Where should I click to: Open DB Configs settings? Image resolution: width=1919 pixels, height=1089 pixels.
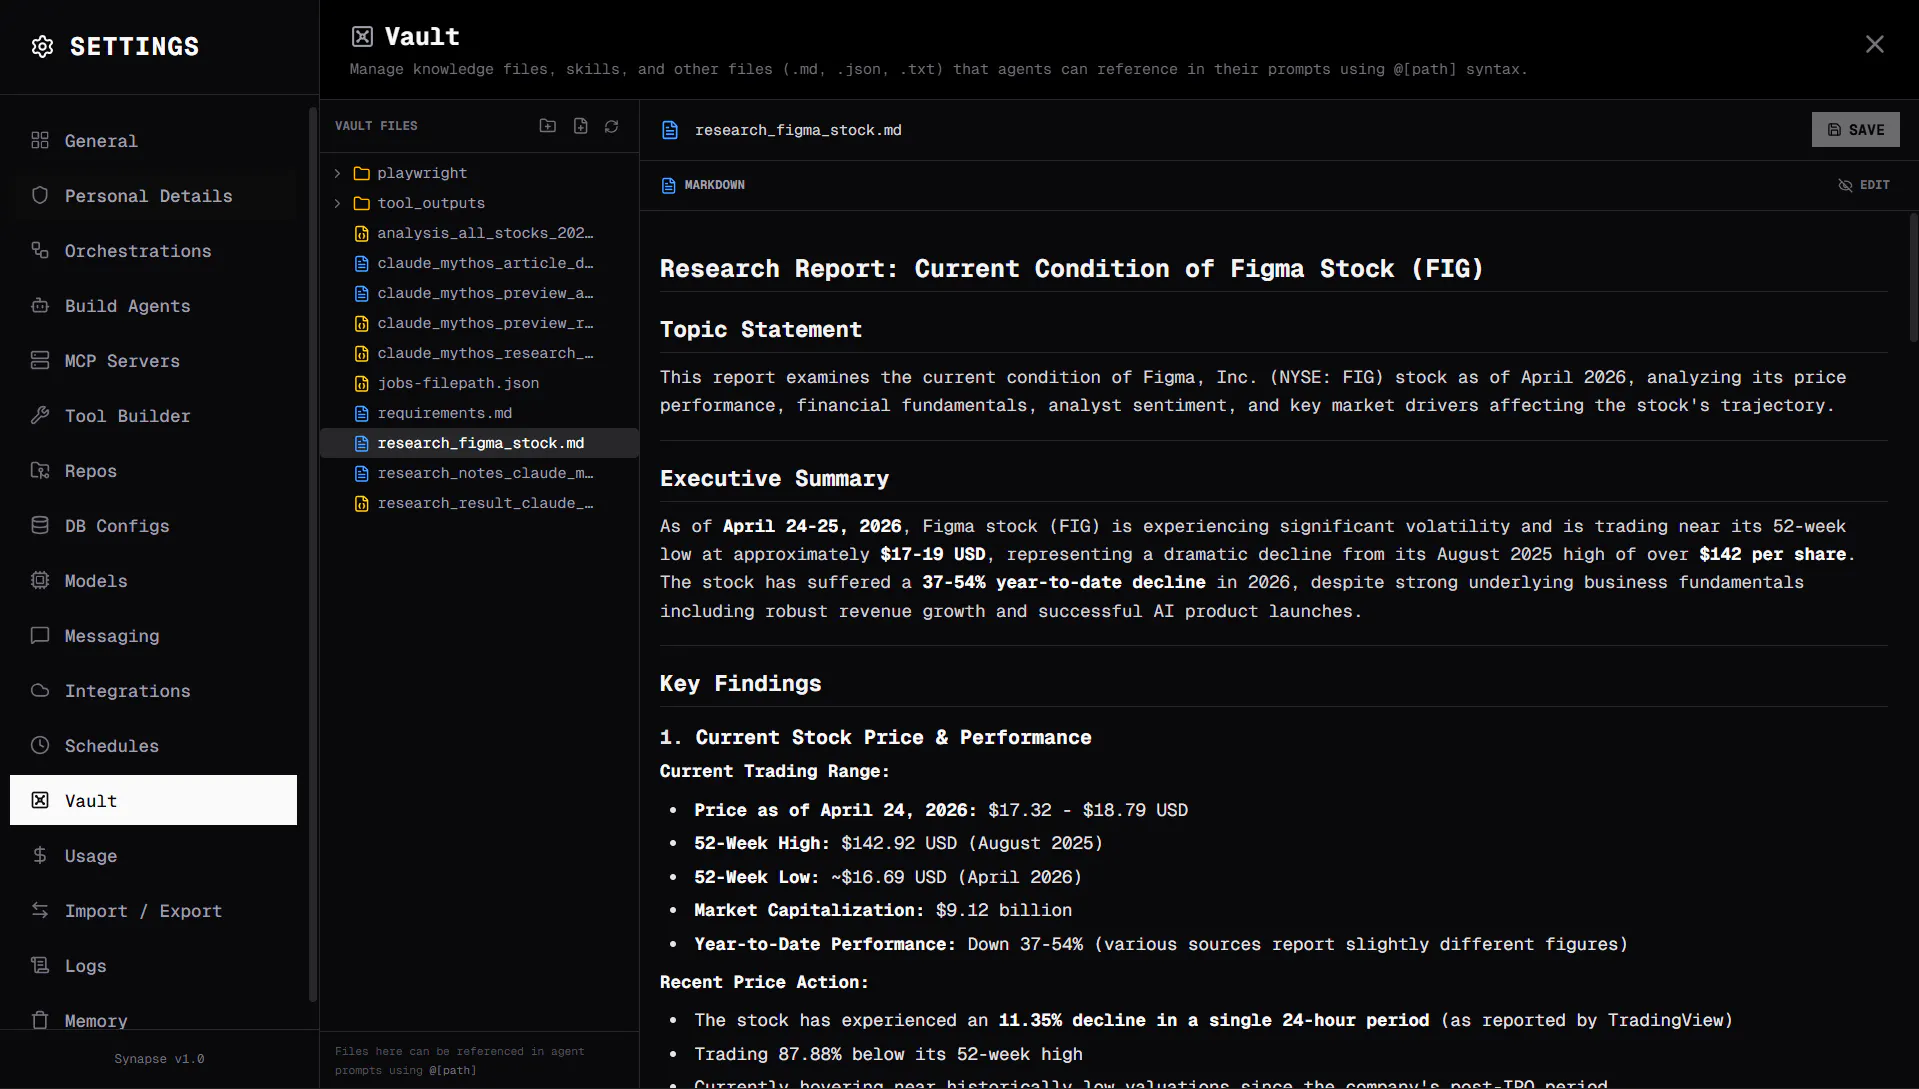(x=153, y=526)
